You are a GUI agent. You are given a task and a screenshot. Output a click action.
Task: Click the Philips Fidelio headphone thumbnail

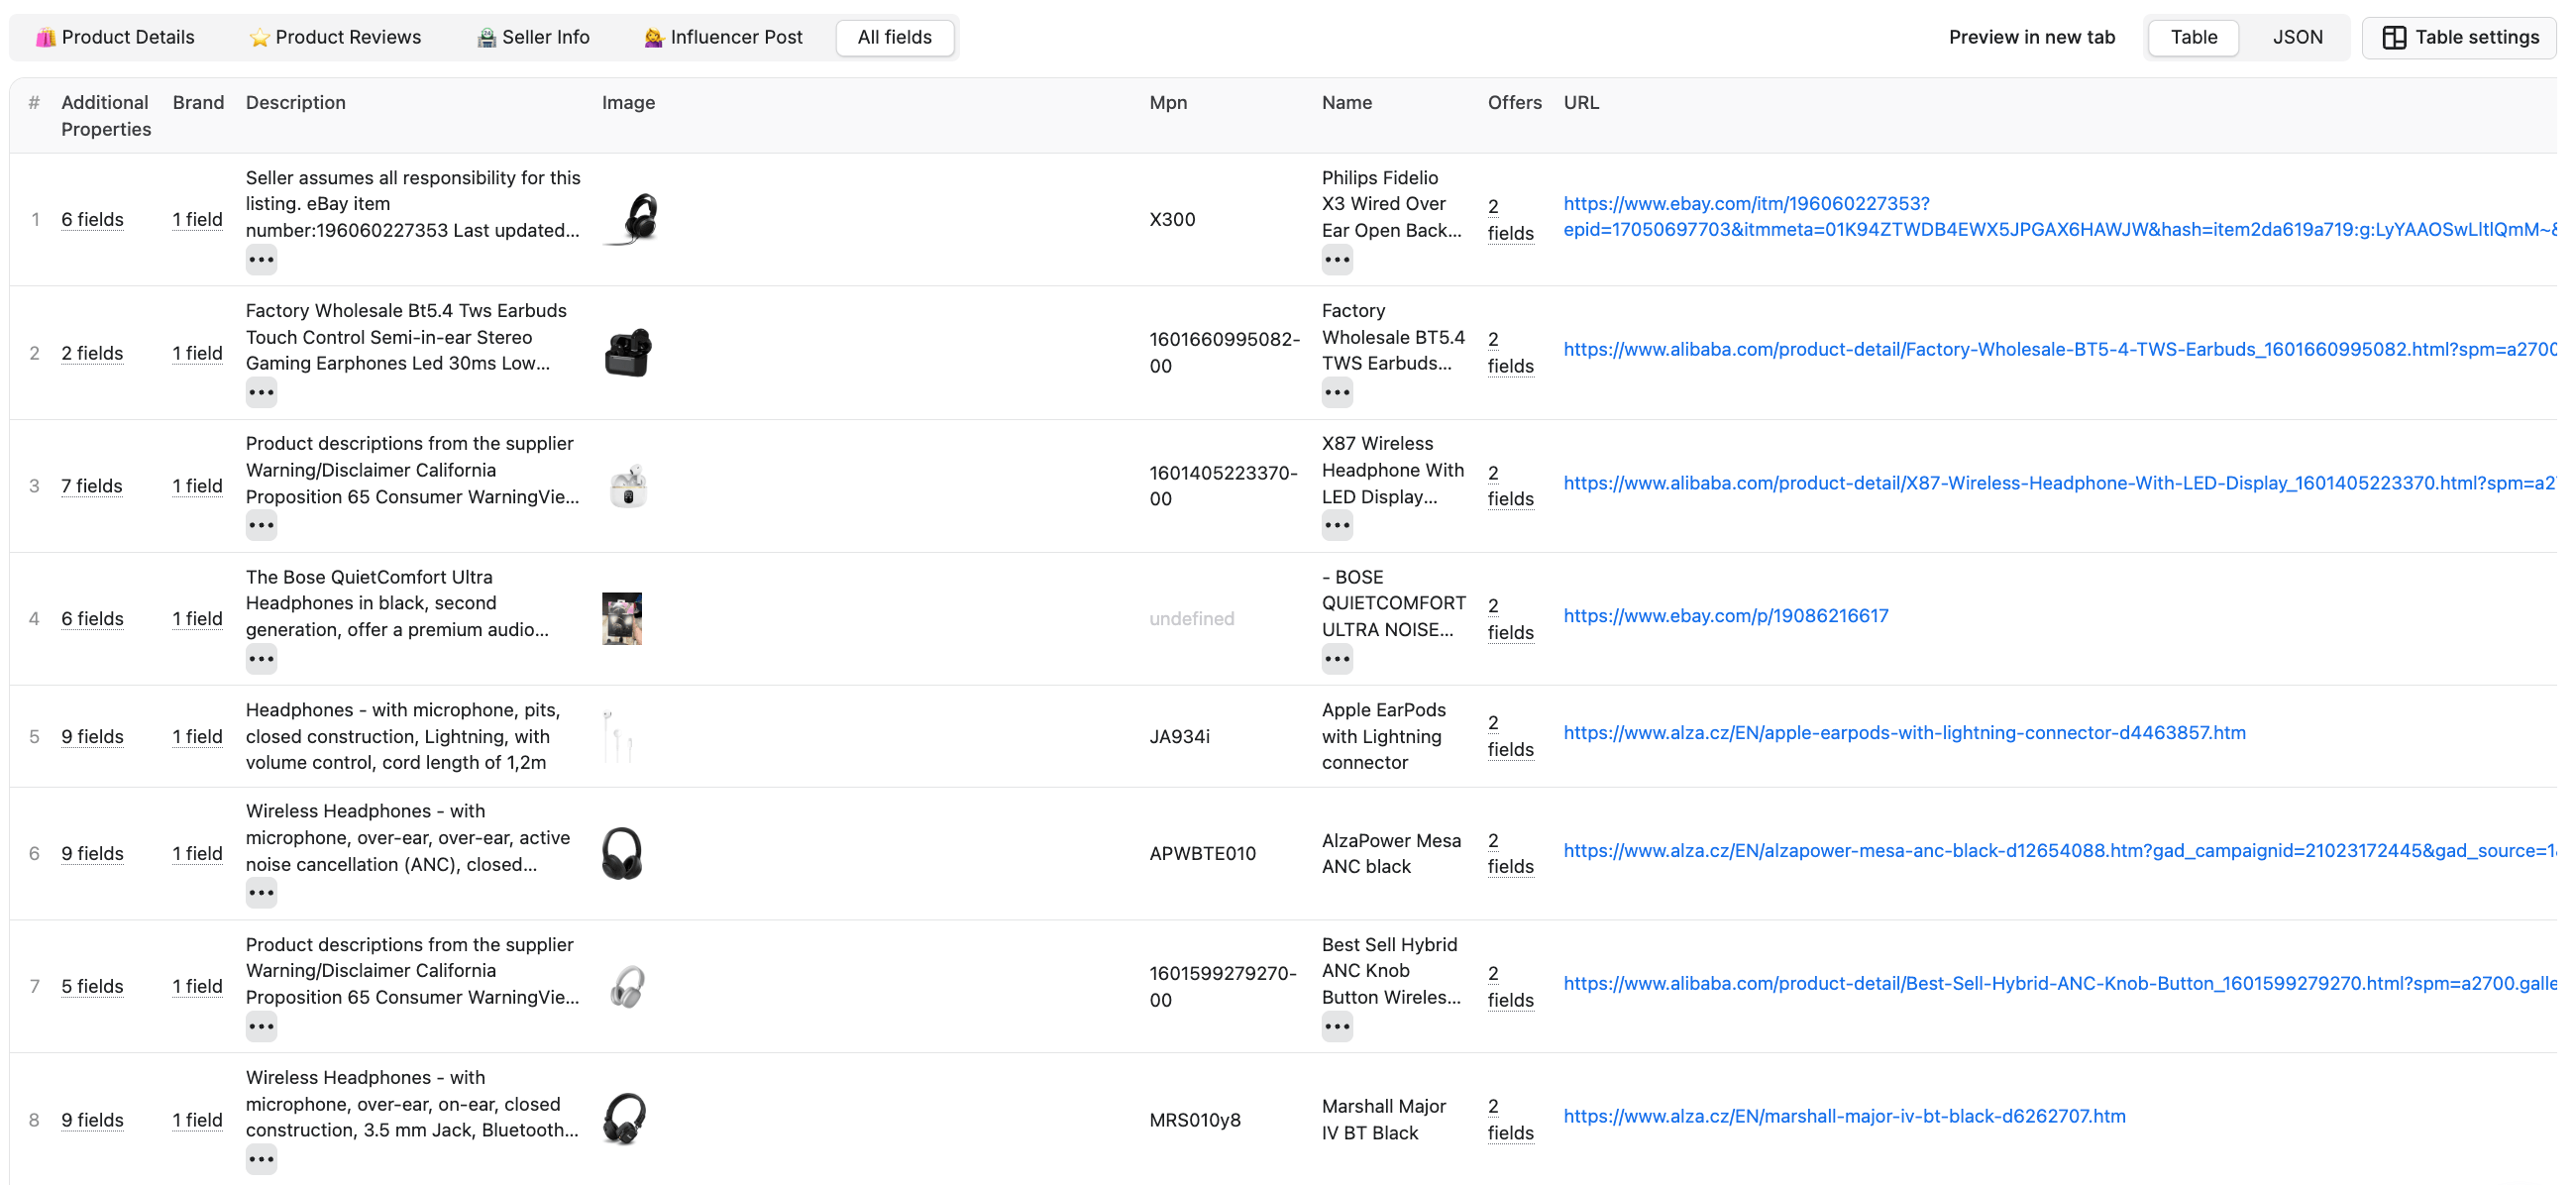[x=635, y=219]
